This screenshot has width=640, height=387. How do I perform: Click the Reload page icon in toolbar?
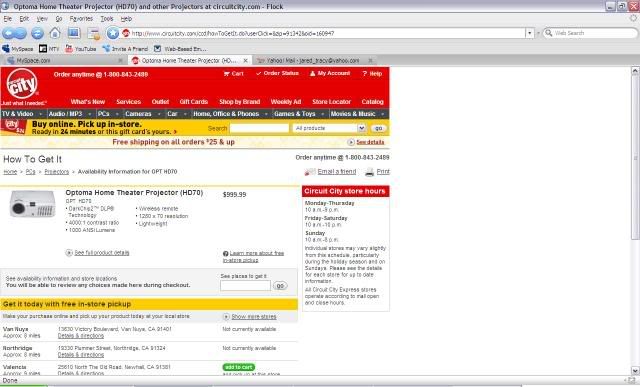(x=38, y=33)
